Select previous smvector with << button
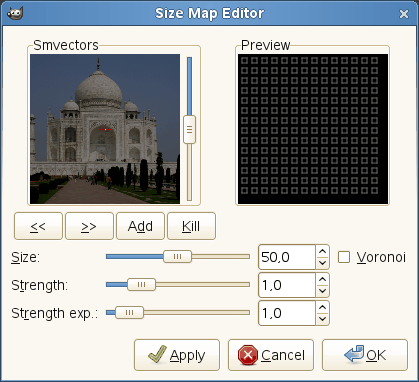The image size is (419, 382). pos(38,226)
